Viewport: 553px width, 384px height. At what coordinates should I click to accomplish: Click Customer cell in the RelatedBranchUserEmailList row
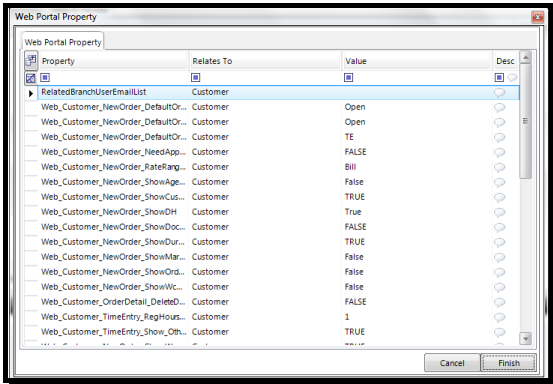tap(265, 92)
